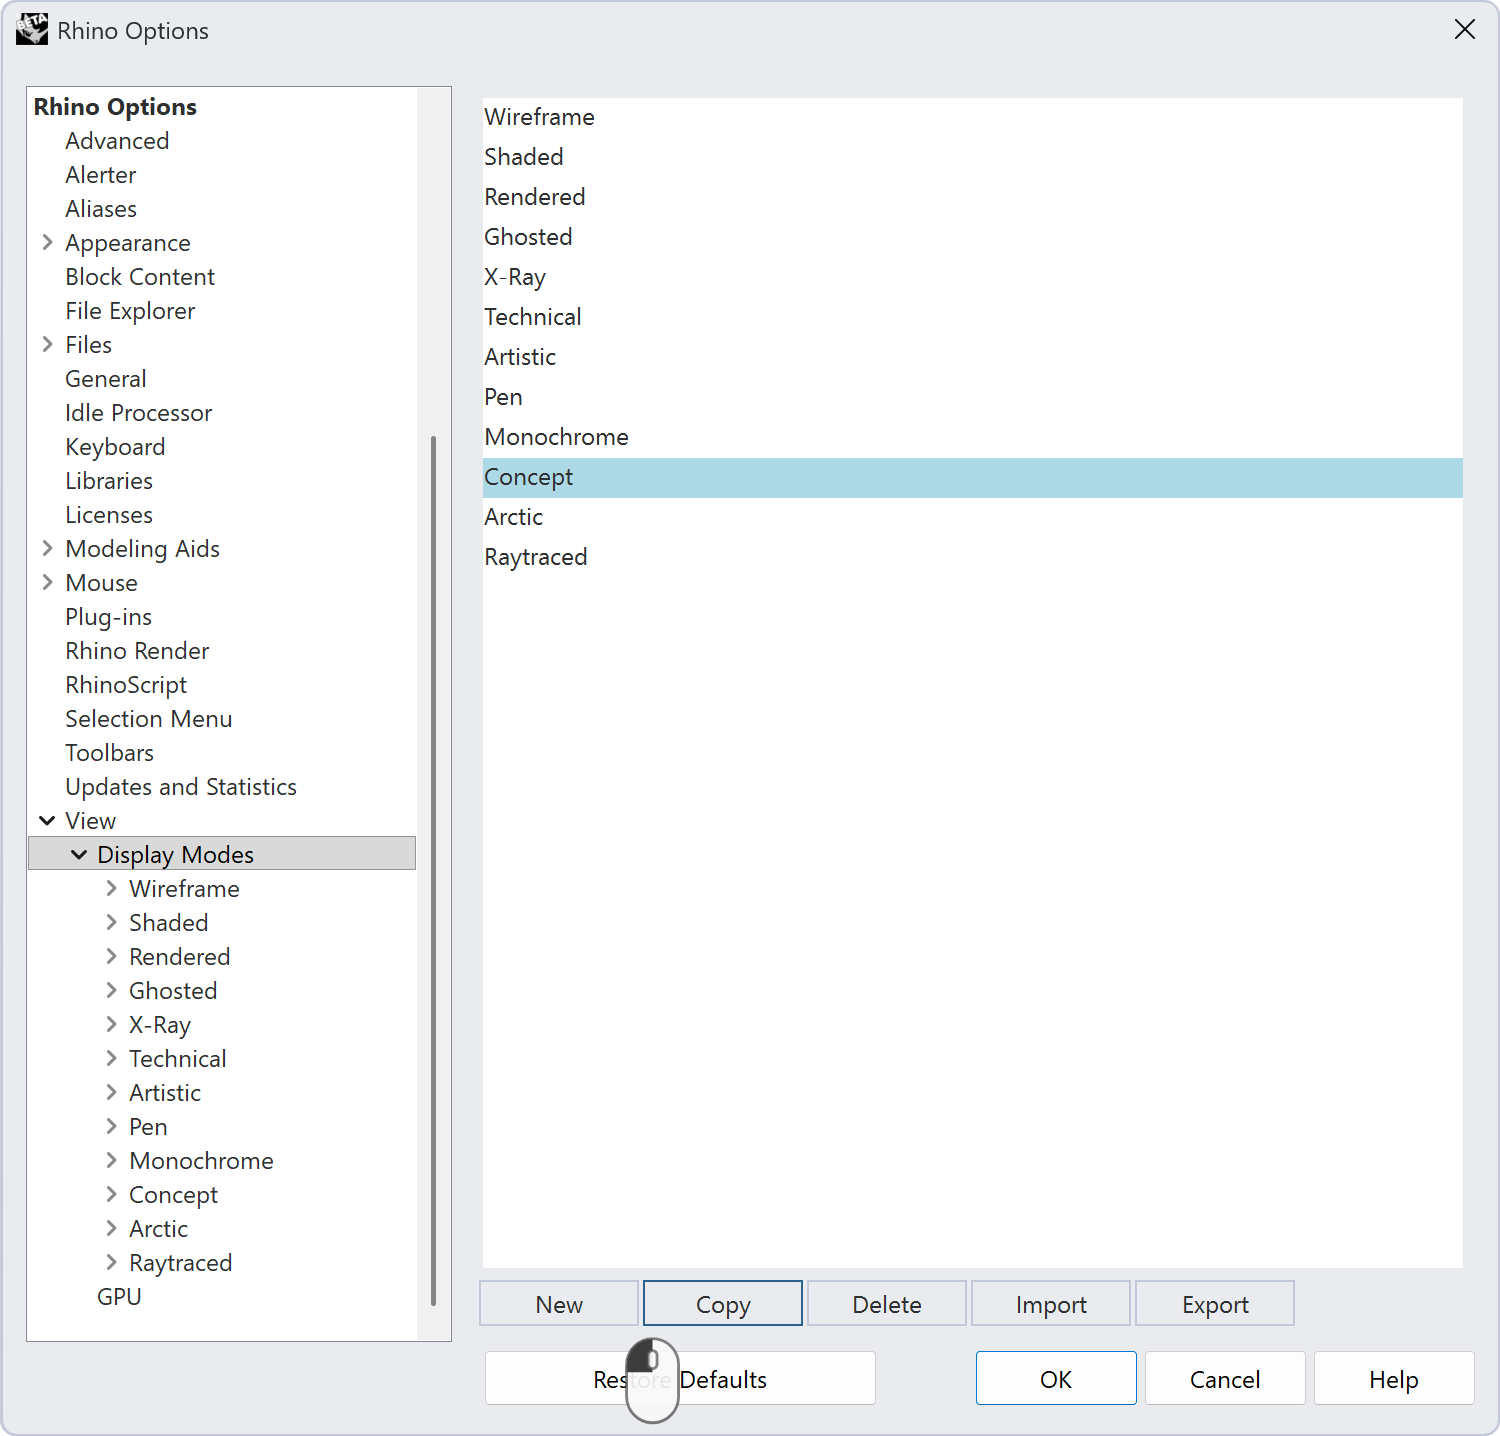Delete the selected display mode
The height and width of the screenshot is (1436, 1500).
click(887, 1304)
